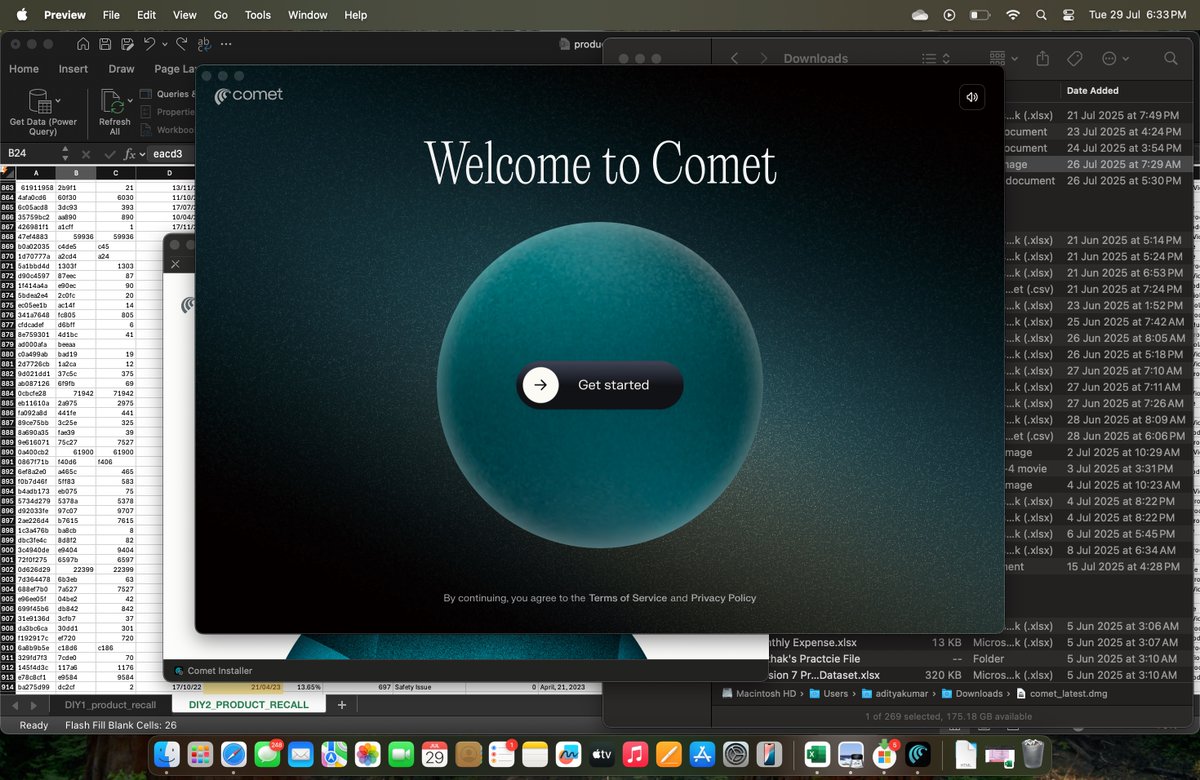The width and height of the screenshot is (1200, 780).
Task: Expand the Get Data dropdown arrow
Action: click(58, 101)
